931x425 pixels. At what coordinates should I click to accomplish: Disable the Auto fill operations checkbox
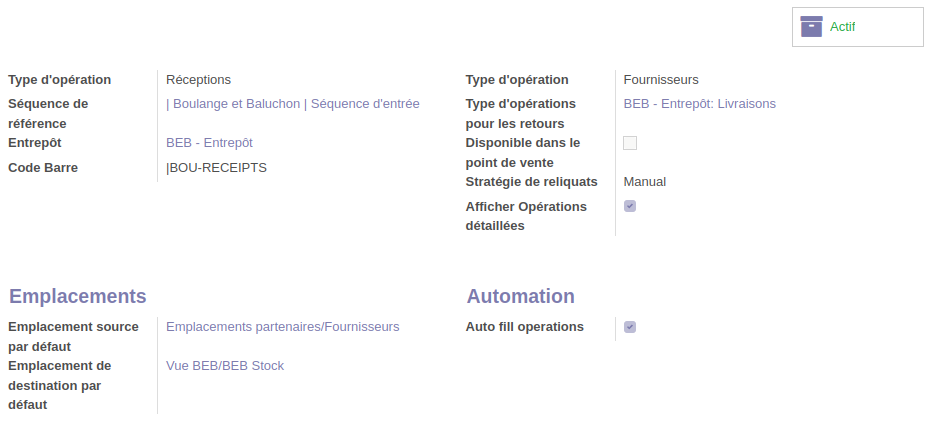click(x=630, y=327)
